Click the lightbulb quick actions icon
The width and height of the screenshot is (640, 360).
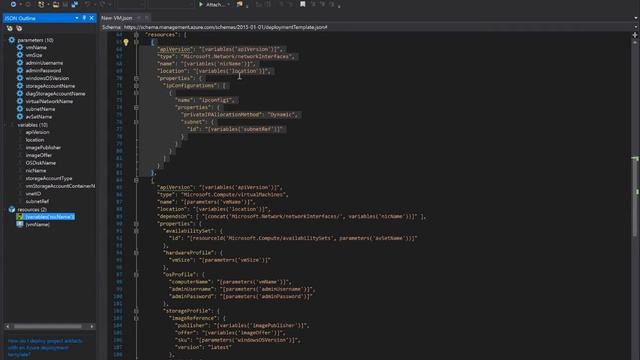tap(126, 42)
